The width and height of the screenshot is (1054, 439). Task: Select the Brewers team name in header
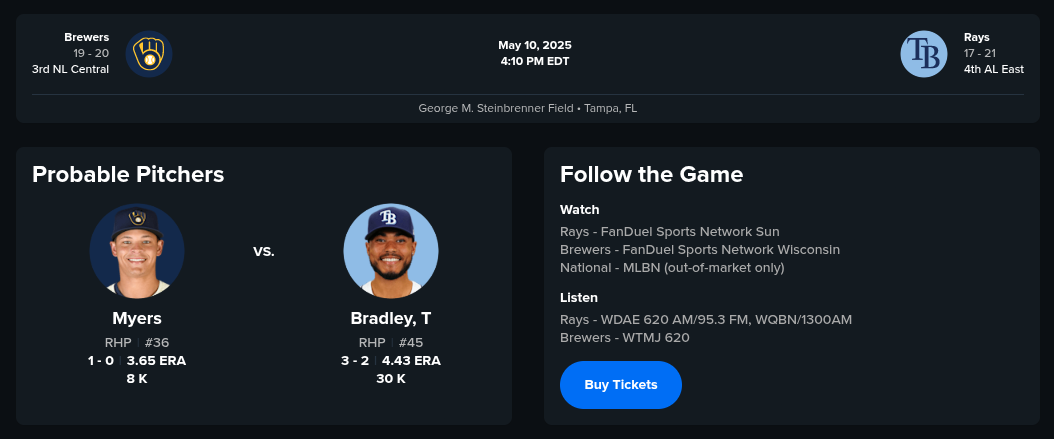coord(87,37)
